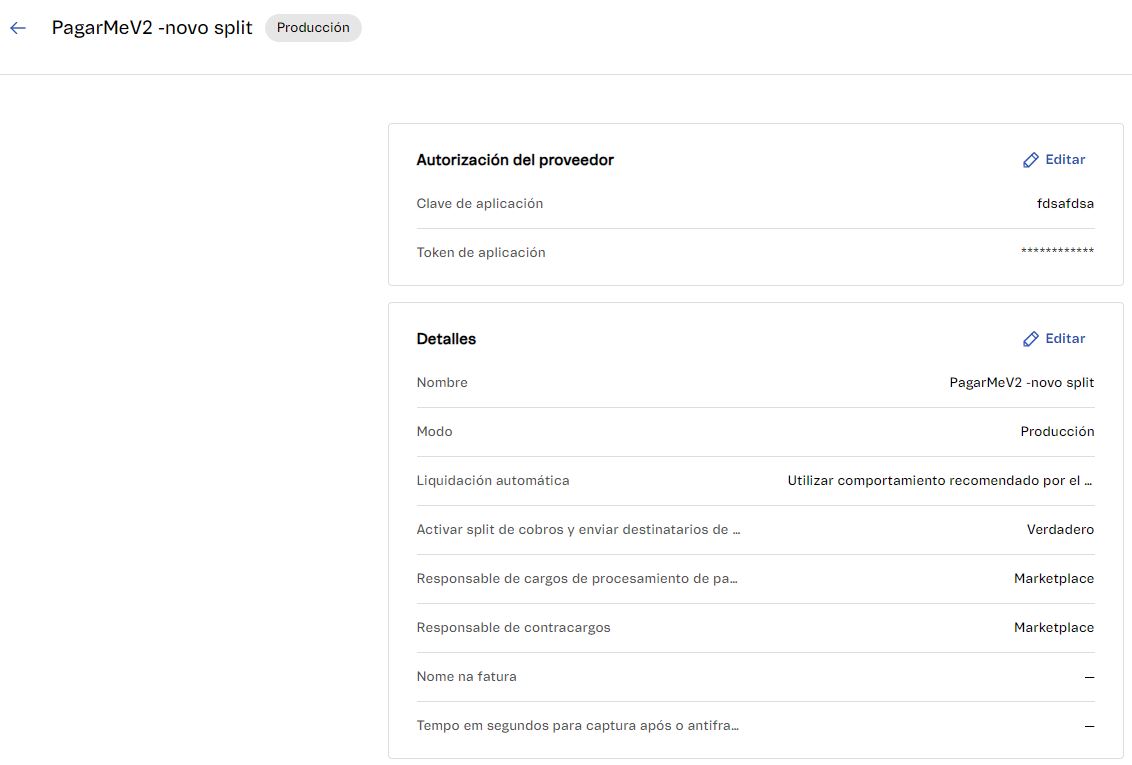Expand the truncated Liquidación automática value

point(938,480)
